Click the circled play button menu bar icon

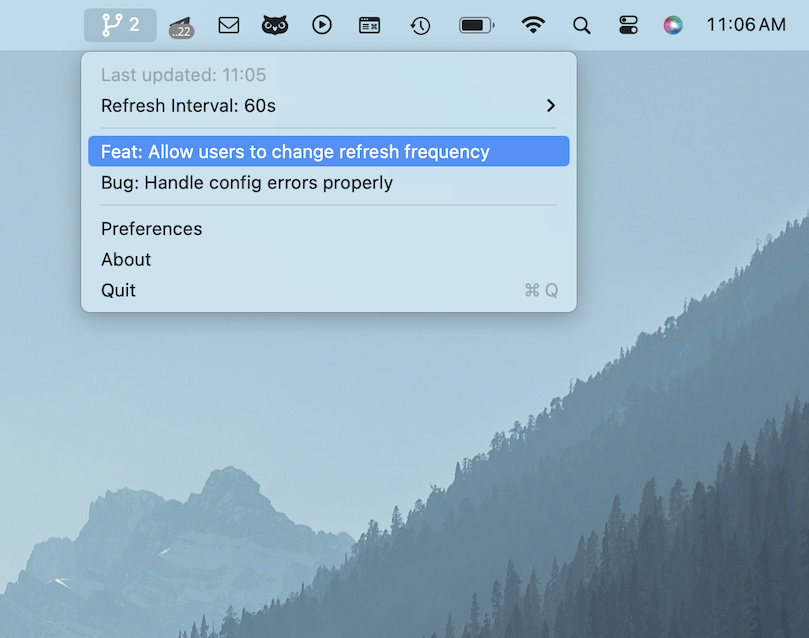tap(322, 25)
